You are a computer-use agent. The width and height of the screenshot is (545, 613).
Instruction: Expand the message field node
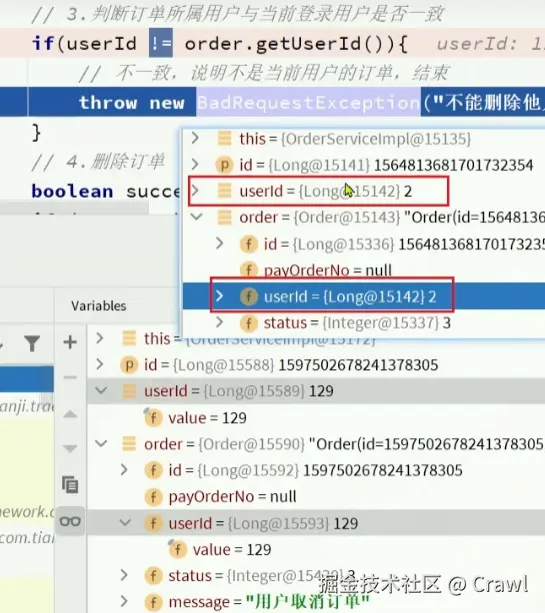click(124, 601)
